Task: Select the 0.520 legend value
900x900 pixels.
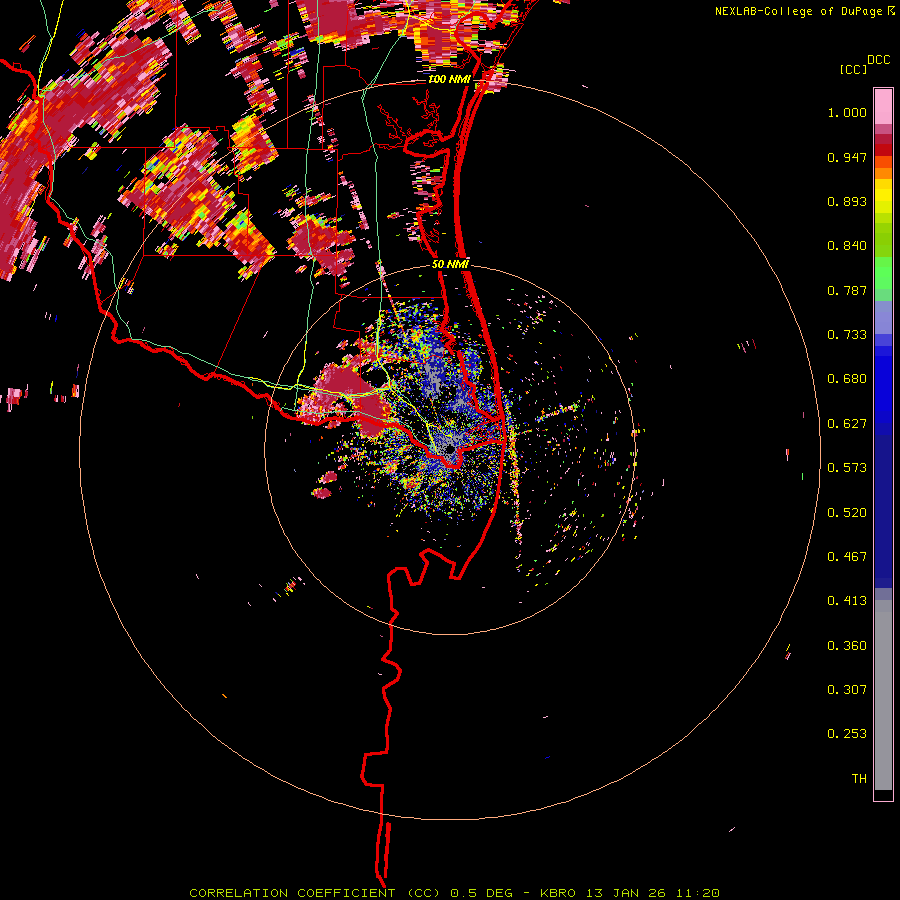Action: (x=847, y=513)
